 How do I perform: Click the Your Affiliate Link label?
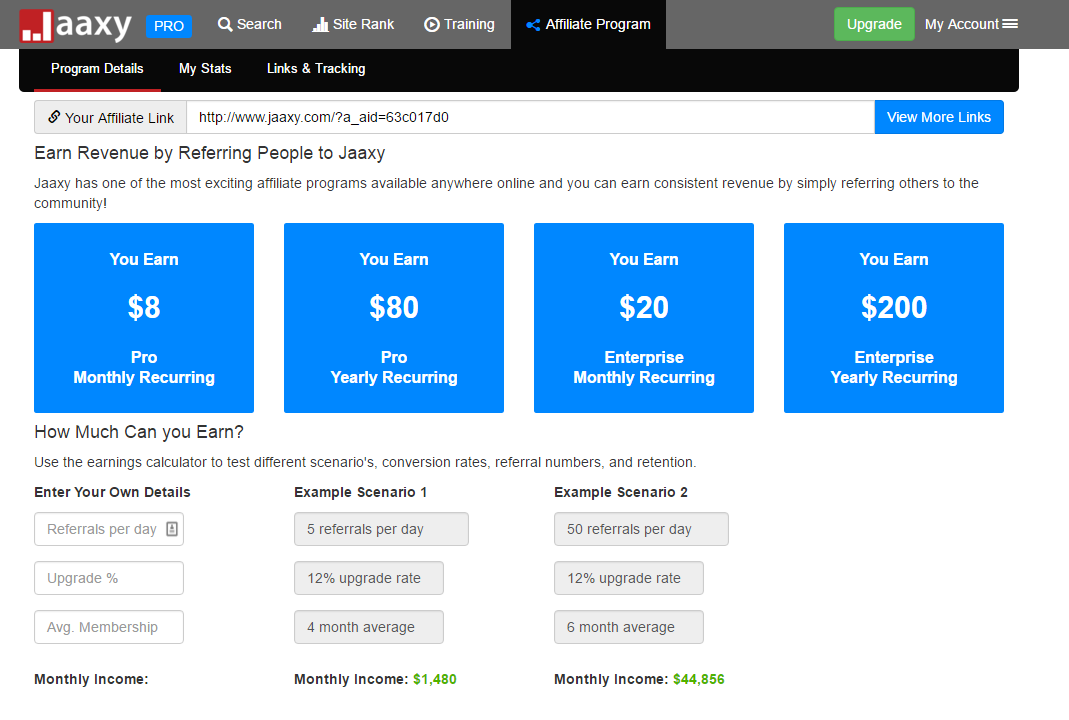click(110, 117)
